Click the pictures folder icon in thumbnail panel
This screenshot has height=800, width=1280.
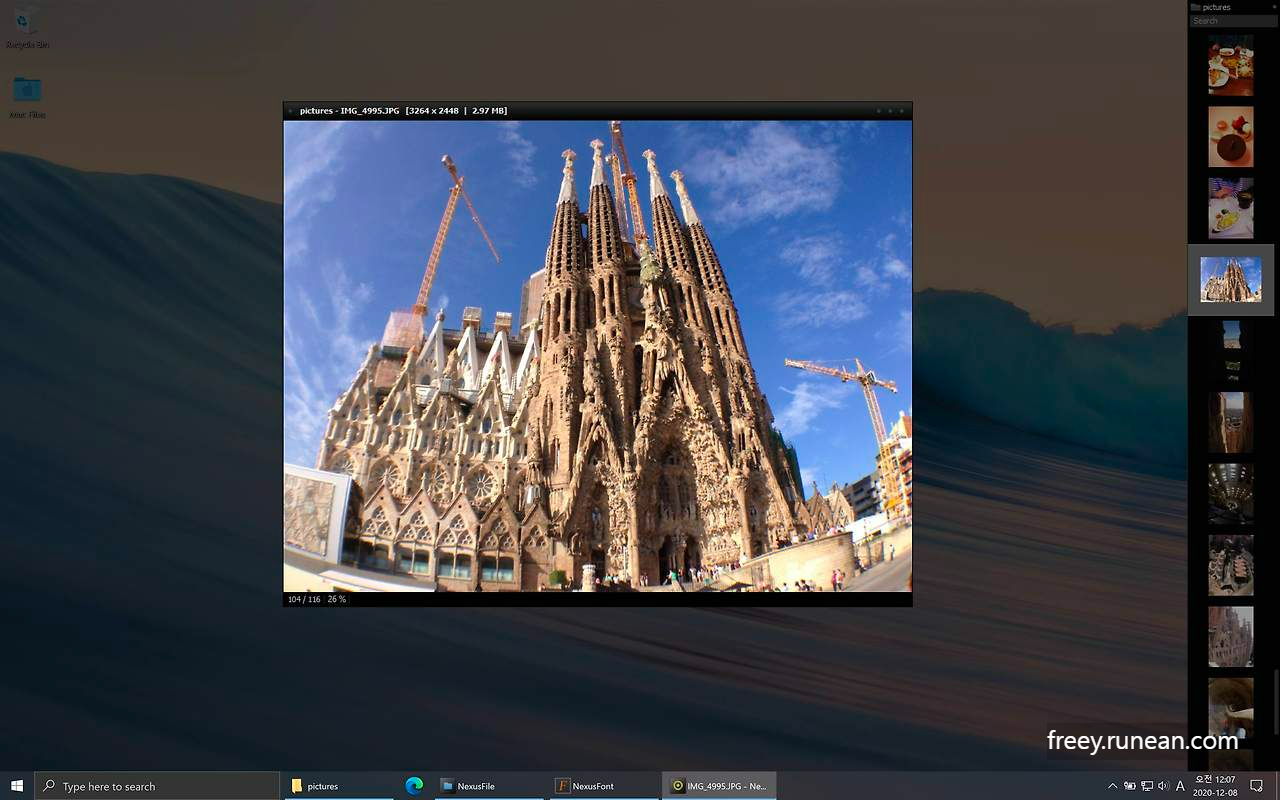[1195, 7]
